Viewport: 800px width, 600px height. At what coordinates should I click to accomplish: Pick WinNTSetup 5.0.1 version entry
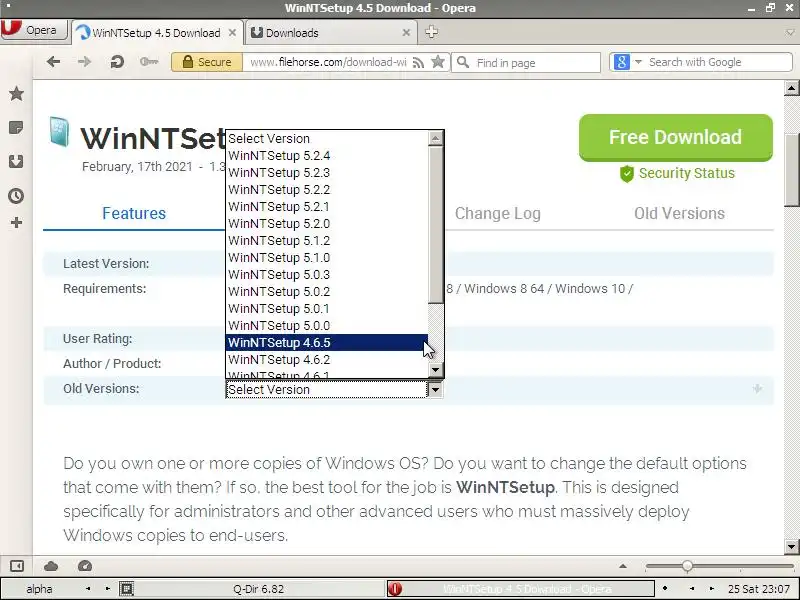coord(327,309)
